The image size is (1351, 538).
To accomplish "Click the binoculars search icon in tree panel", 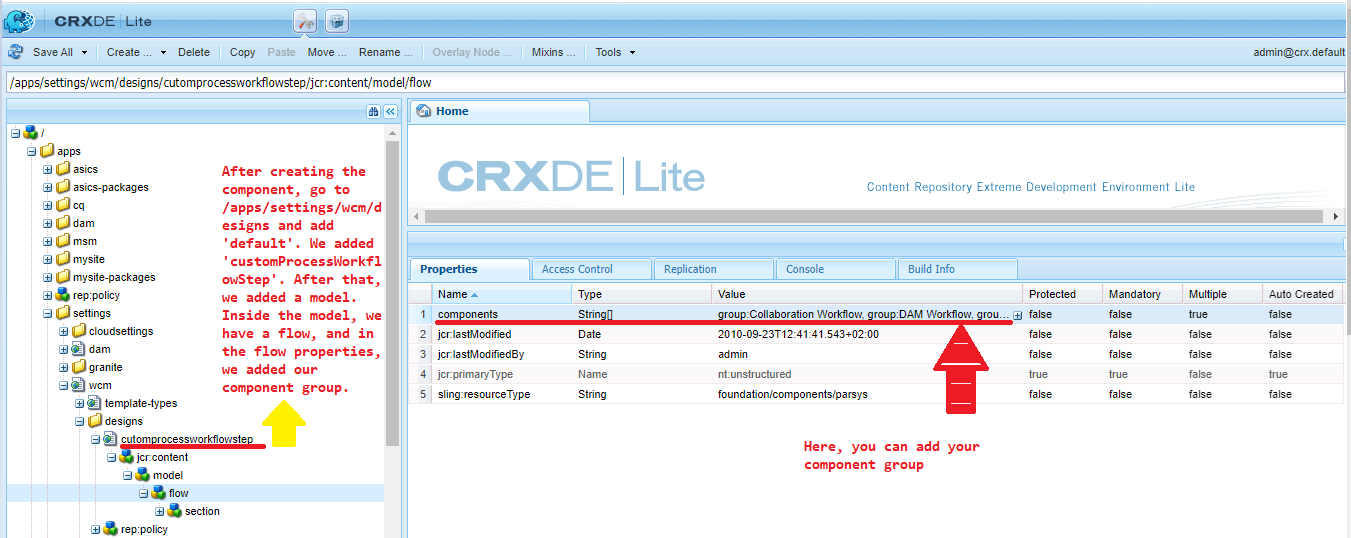I will (x=373, y=112).
